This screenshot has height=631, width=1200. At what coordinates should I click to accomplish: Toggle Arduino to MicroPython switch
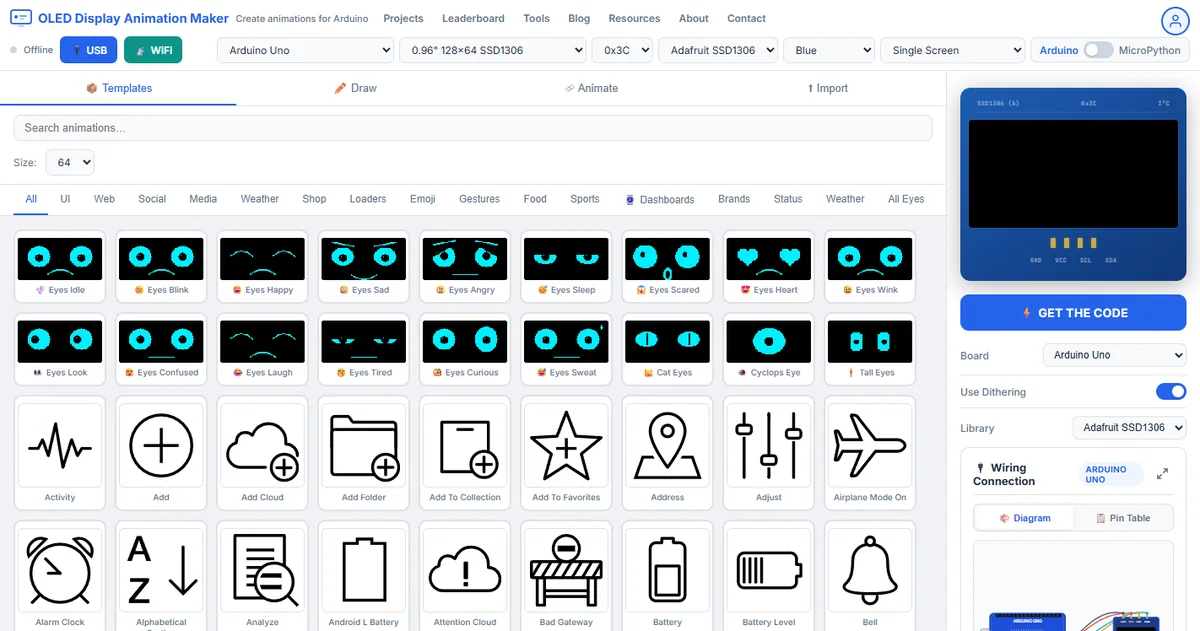[1098, 50]
